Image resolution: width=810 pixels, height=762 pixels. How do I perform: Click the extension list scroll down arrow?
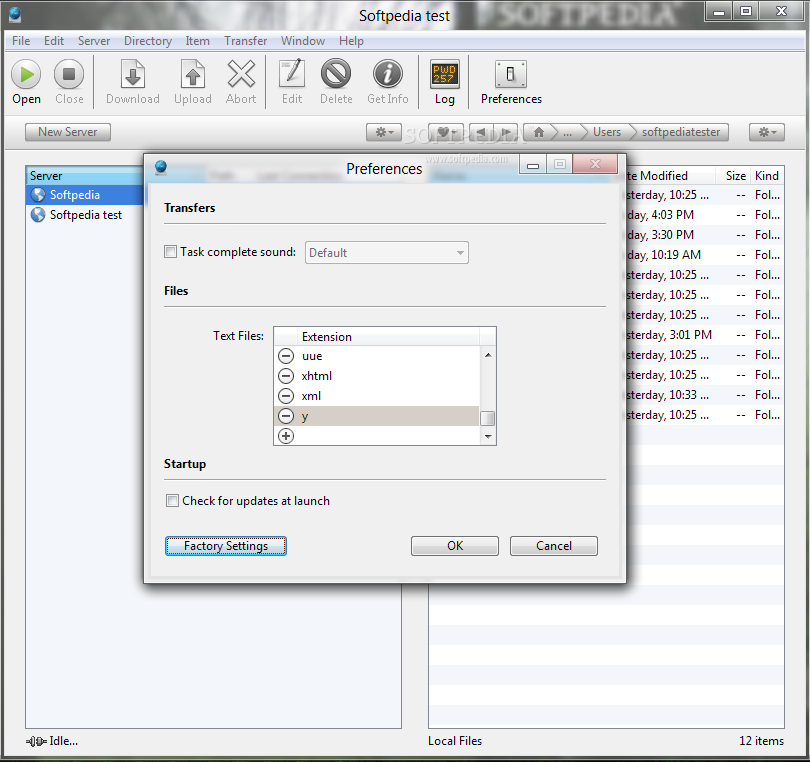[488, 437]
